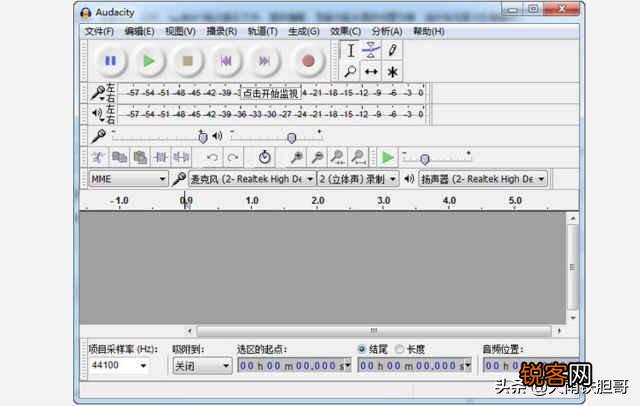Open the 2 (立体声) channels dropdown

tap(358, 179)
